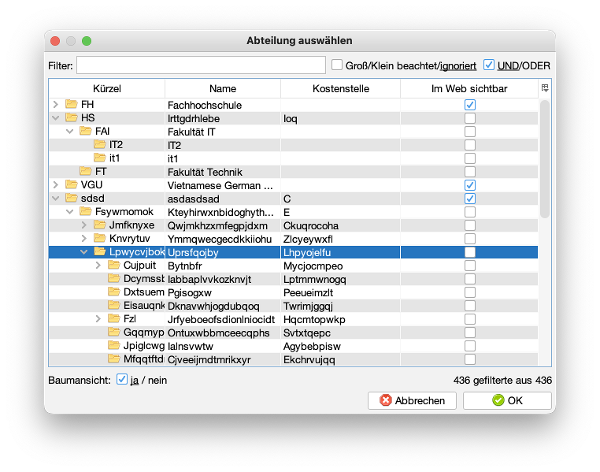Click the Knvrytuv folder icon
The width and height of the screenshot is (600, 472).
(100, 239)
